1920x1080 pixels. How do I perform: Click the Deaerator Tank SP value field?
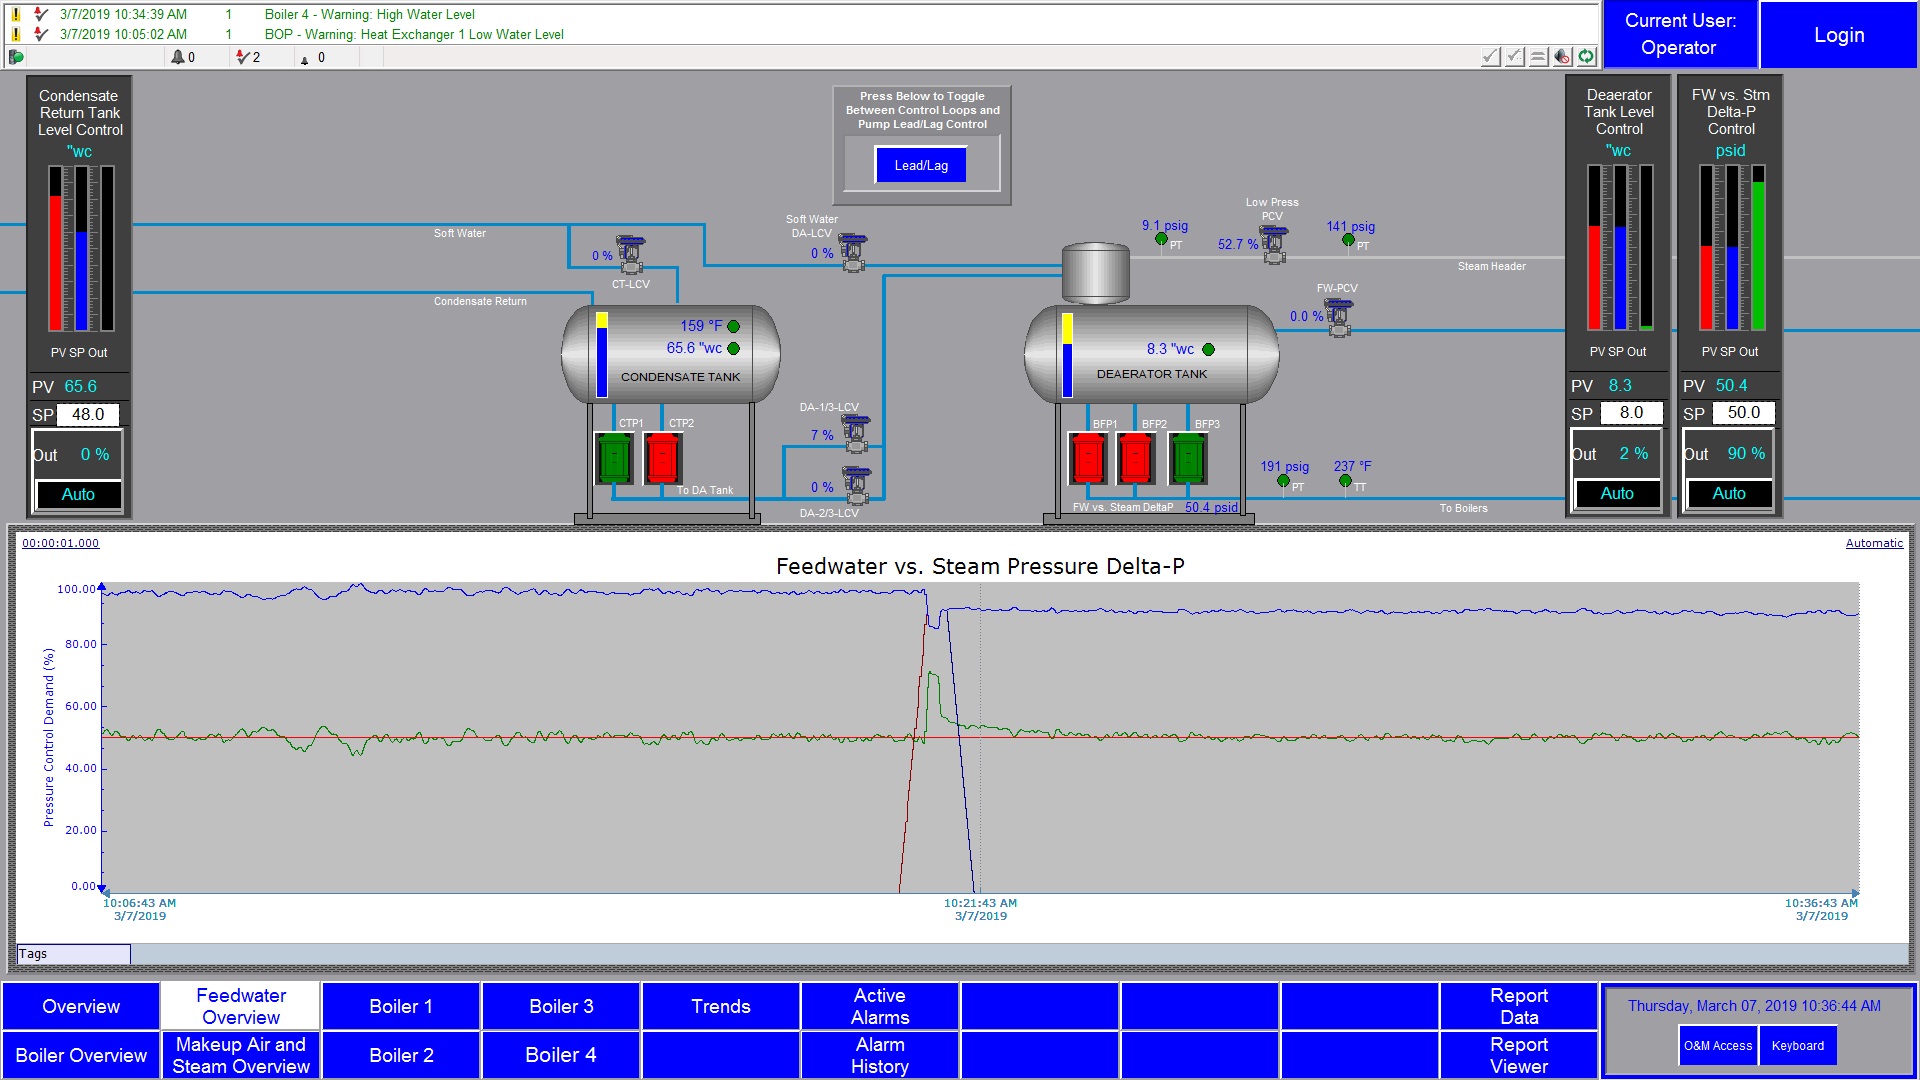tap(1631, 413)
